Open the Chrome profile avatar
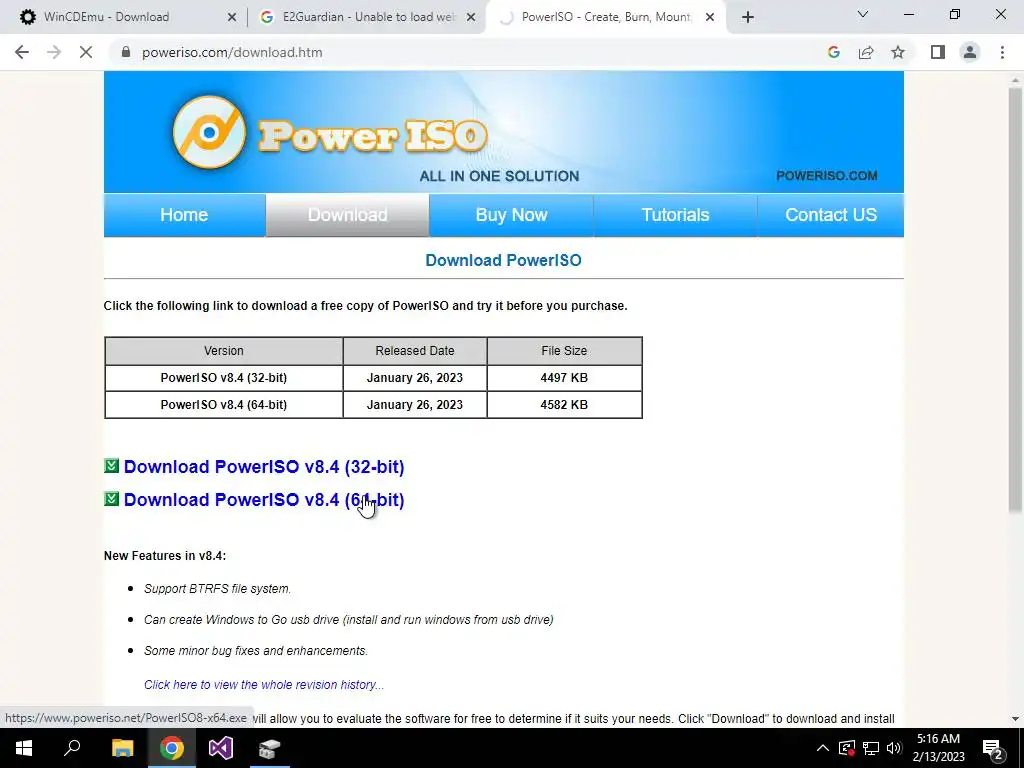This screenshot has width=1024, height=768. tap(970, 52)
